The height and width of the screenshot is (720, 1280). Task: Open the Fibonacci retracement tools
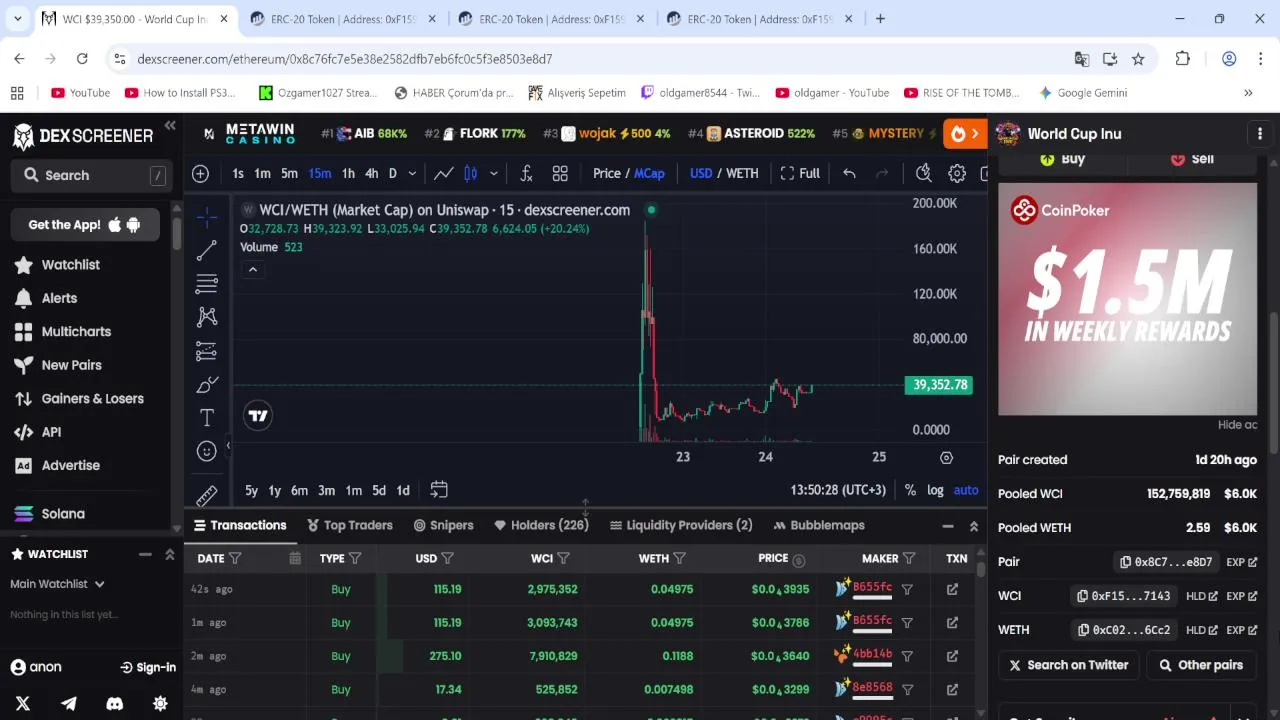pyautogui.click(x=207, y=284)
